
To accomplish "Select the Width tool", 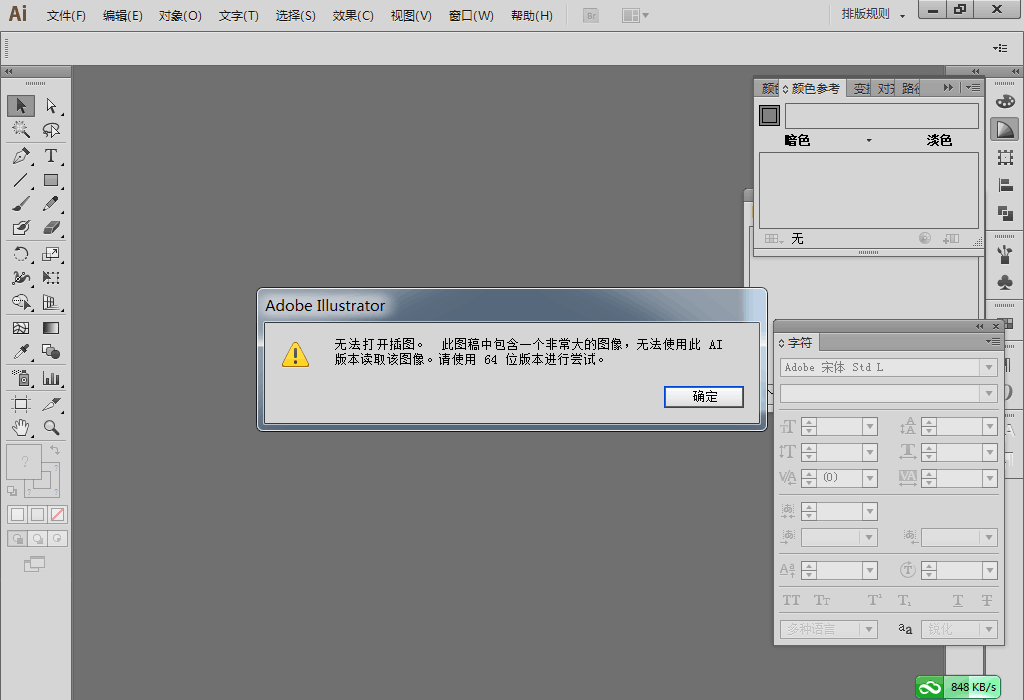I will point(21,278).
